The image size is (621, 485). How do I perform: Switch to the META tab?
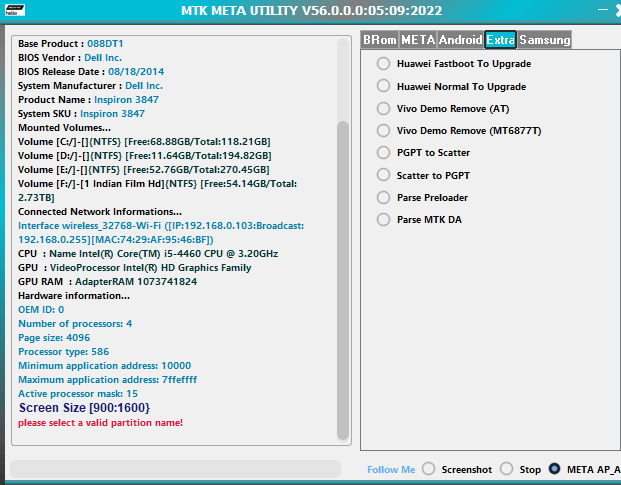tap(418, 40)
